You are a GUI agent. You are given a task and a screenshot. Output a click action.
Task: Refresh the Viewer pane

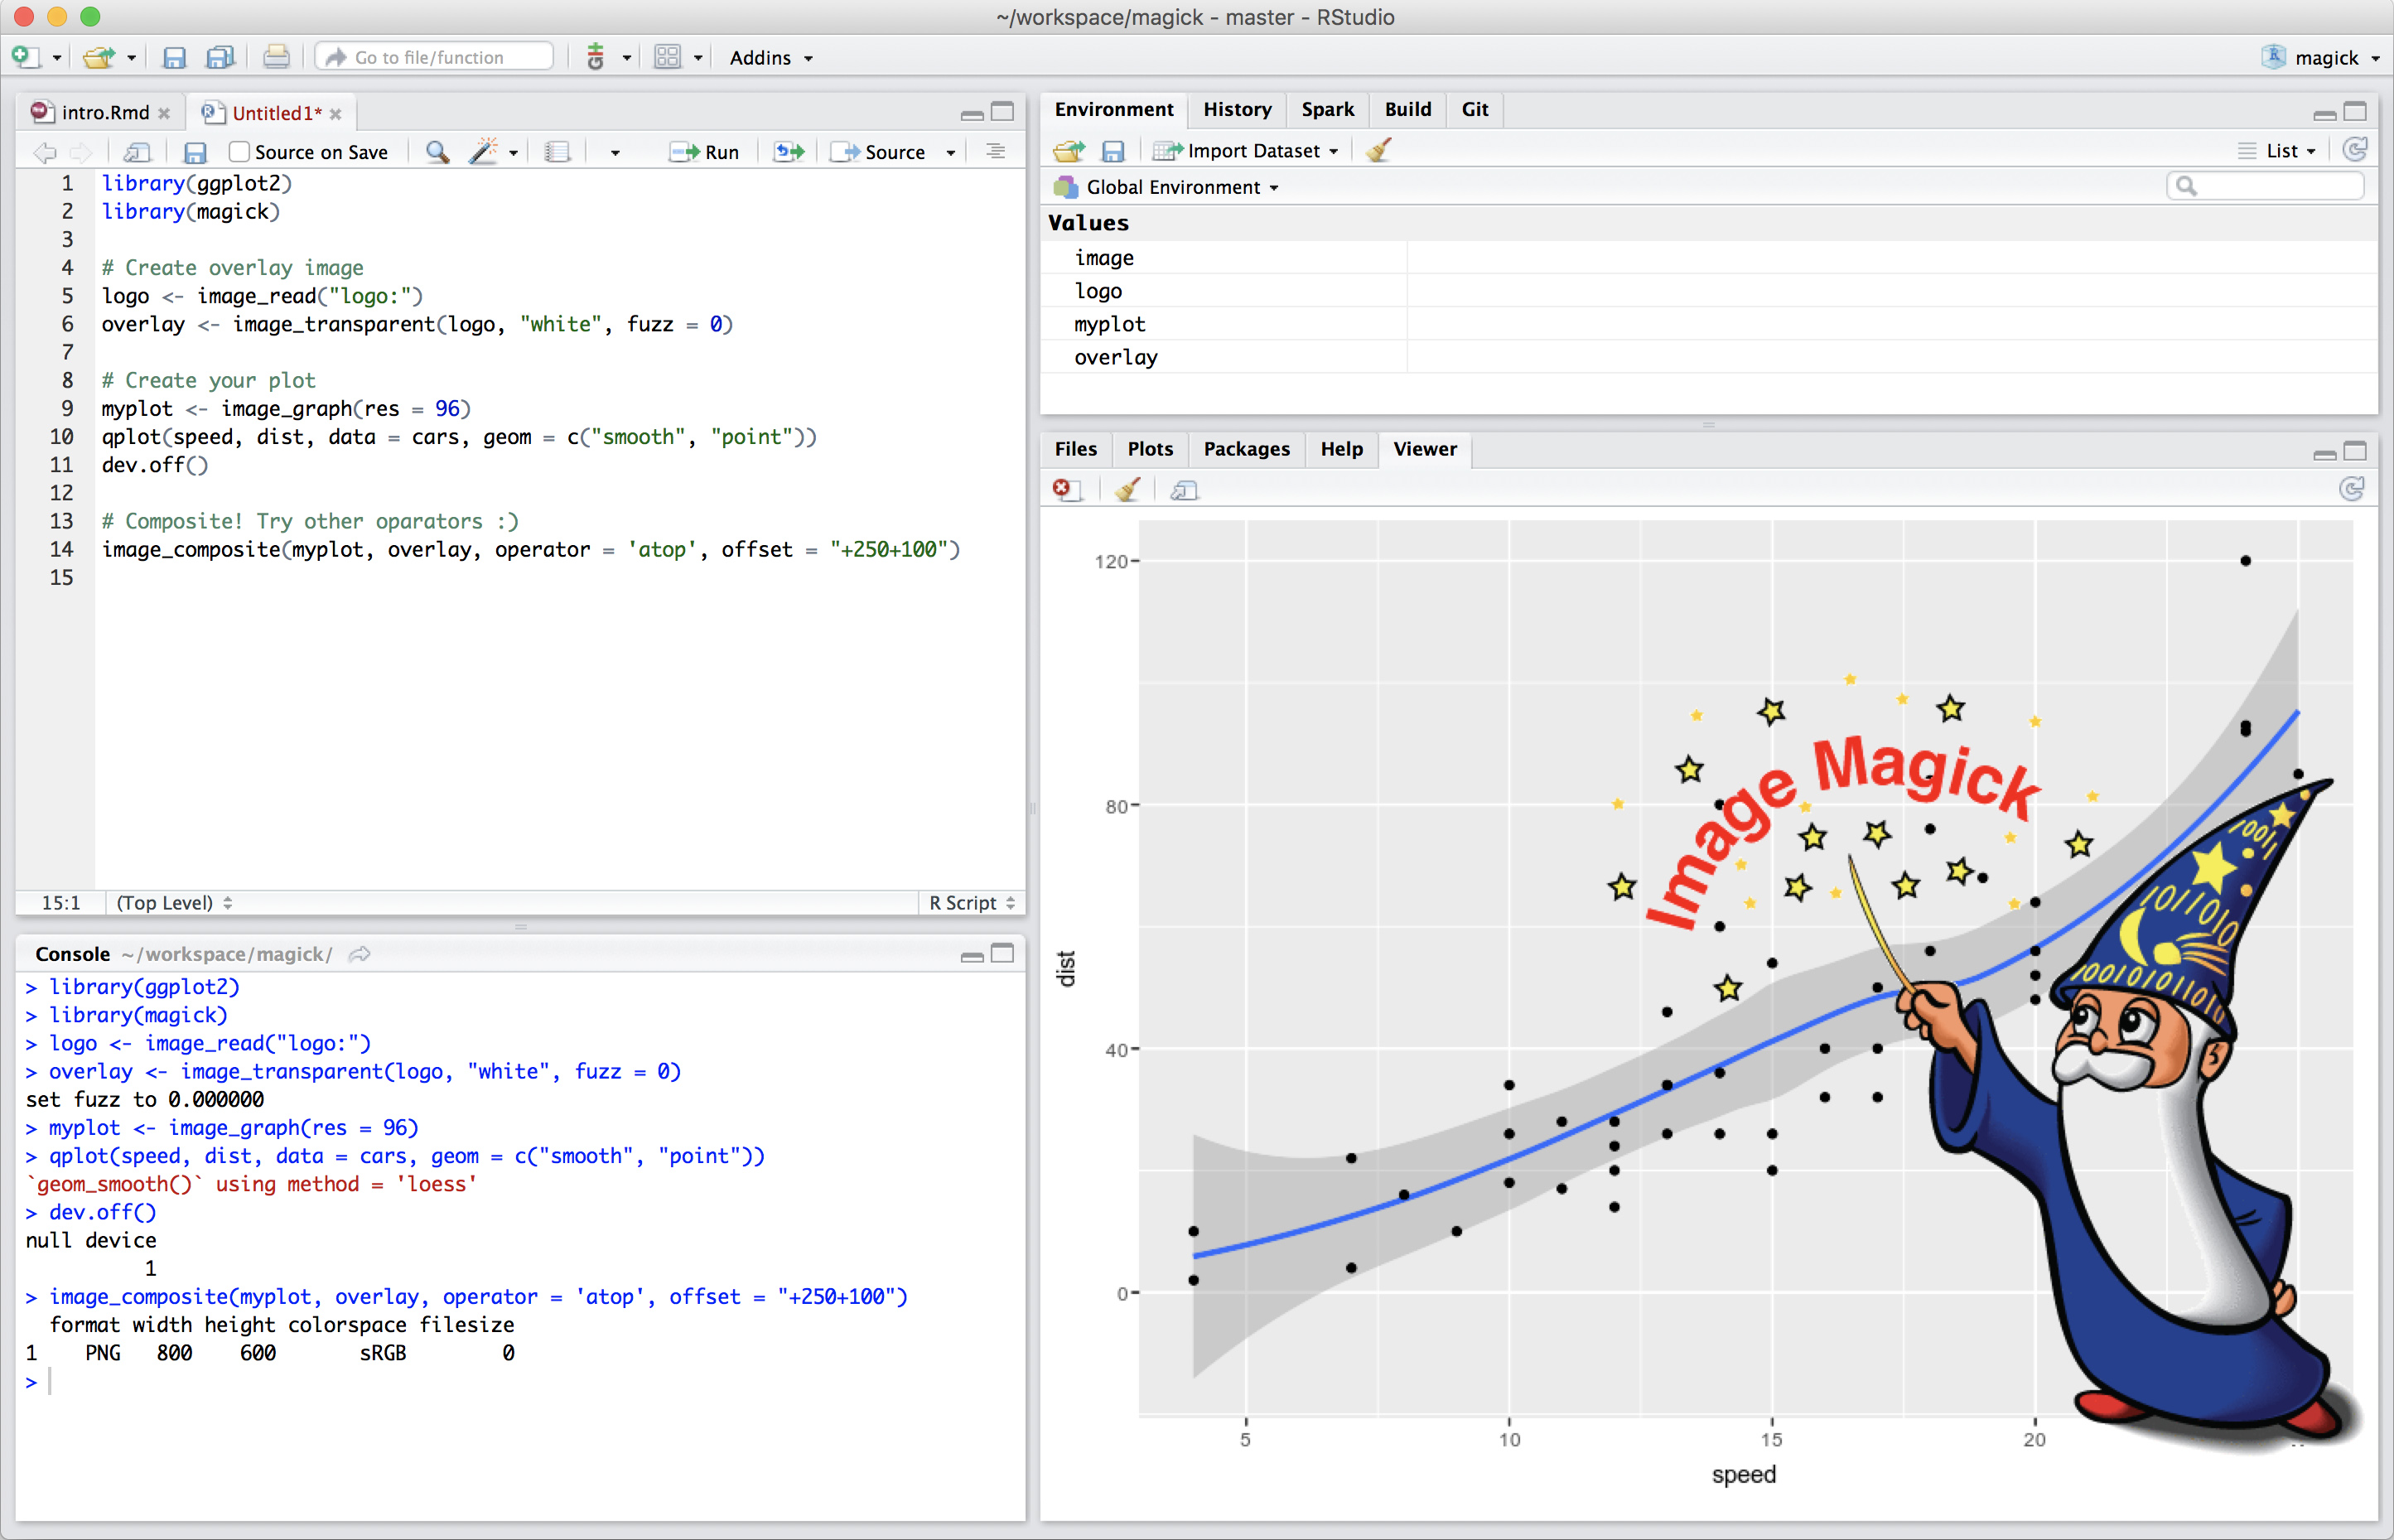pos(2352,489)
